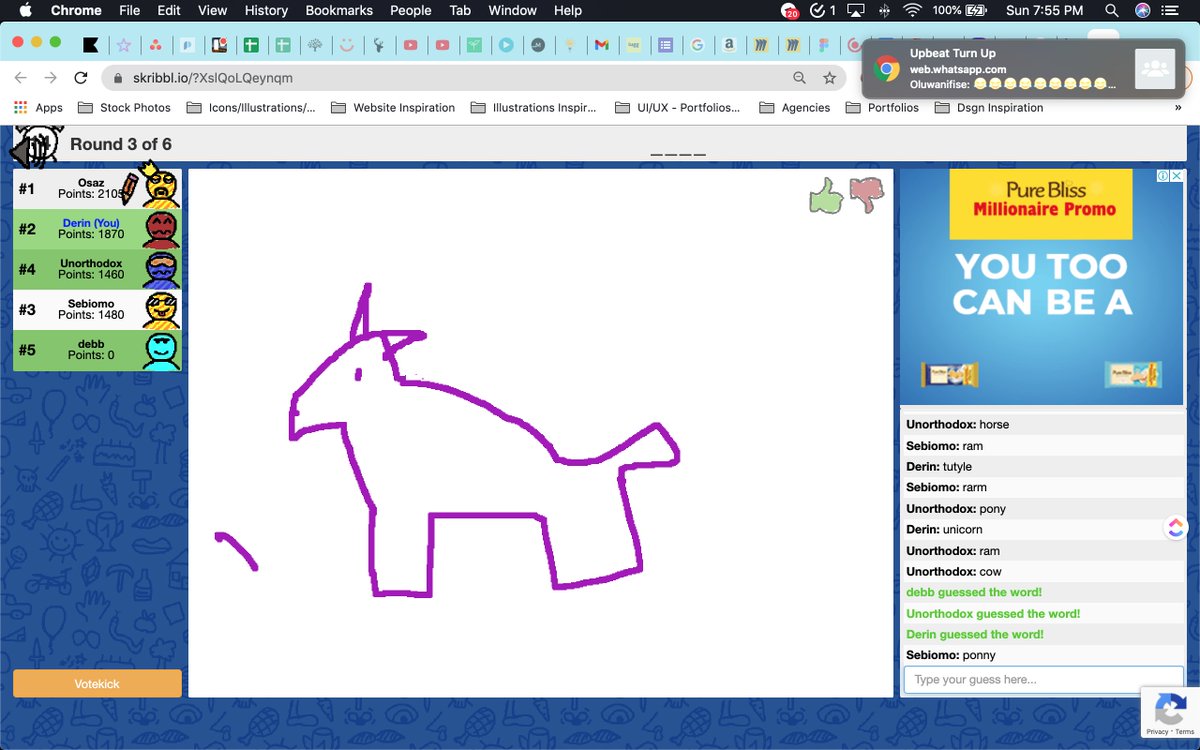
Task: Click the menu bar clock Sun 7:55 PM
Action: [1044, 11]
